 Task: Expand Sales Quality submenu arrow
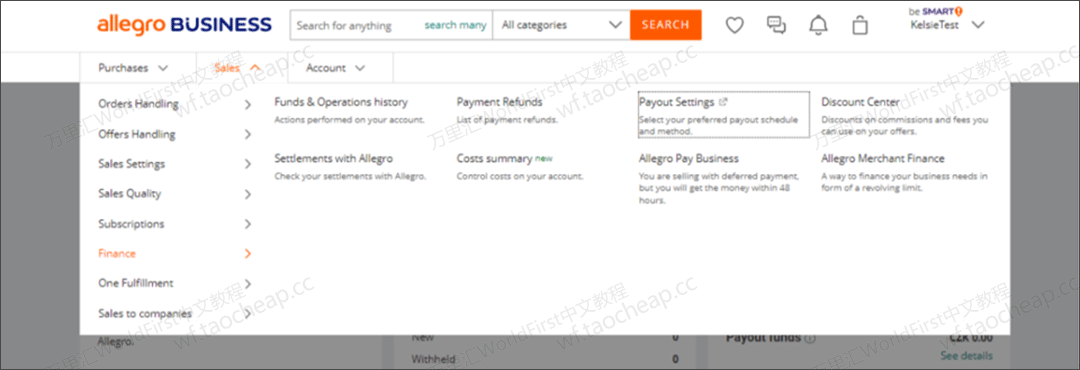[248, 194]
